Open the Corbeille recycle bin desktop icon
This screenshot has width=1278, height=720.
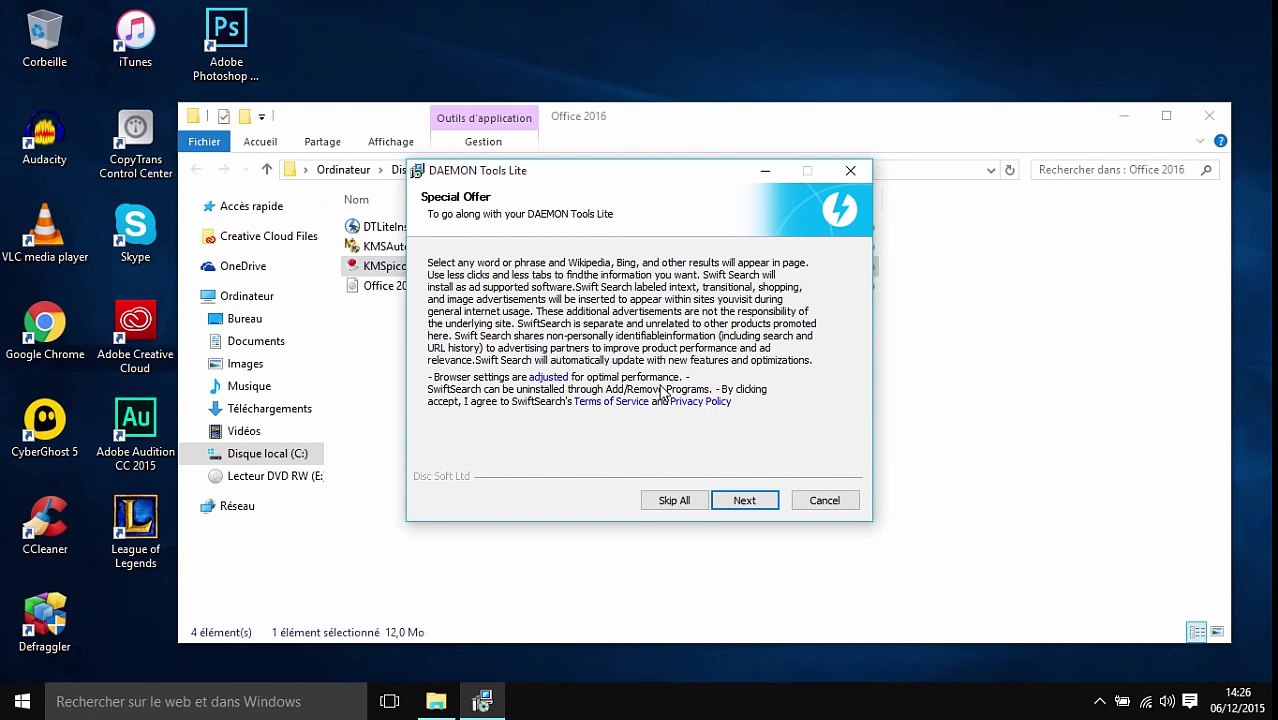(44, 39)
